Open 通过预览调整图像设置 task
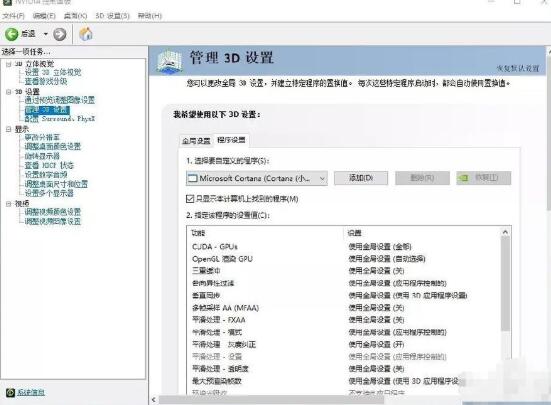Viewport: 551px width, 405px height. (60, 100)
